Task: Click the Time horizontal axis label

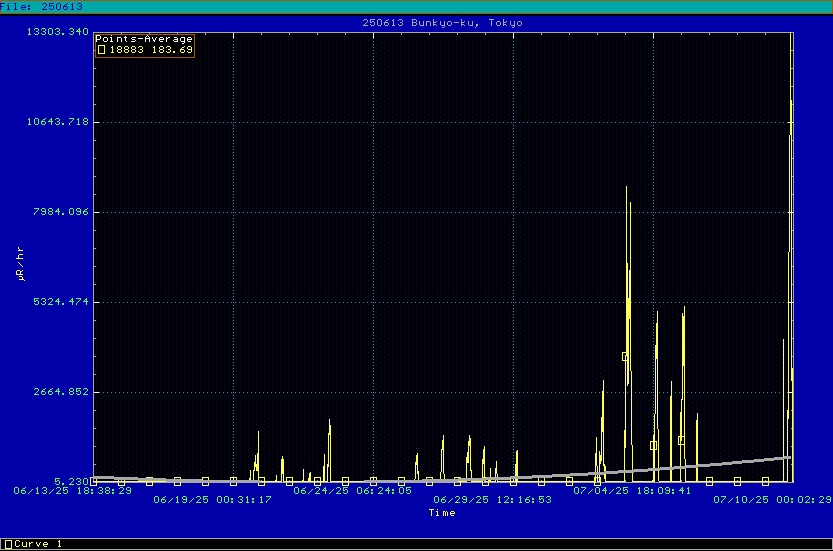Action: pyautogui.click(x=442, y=513)
